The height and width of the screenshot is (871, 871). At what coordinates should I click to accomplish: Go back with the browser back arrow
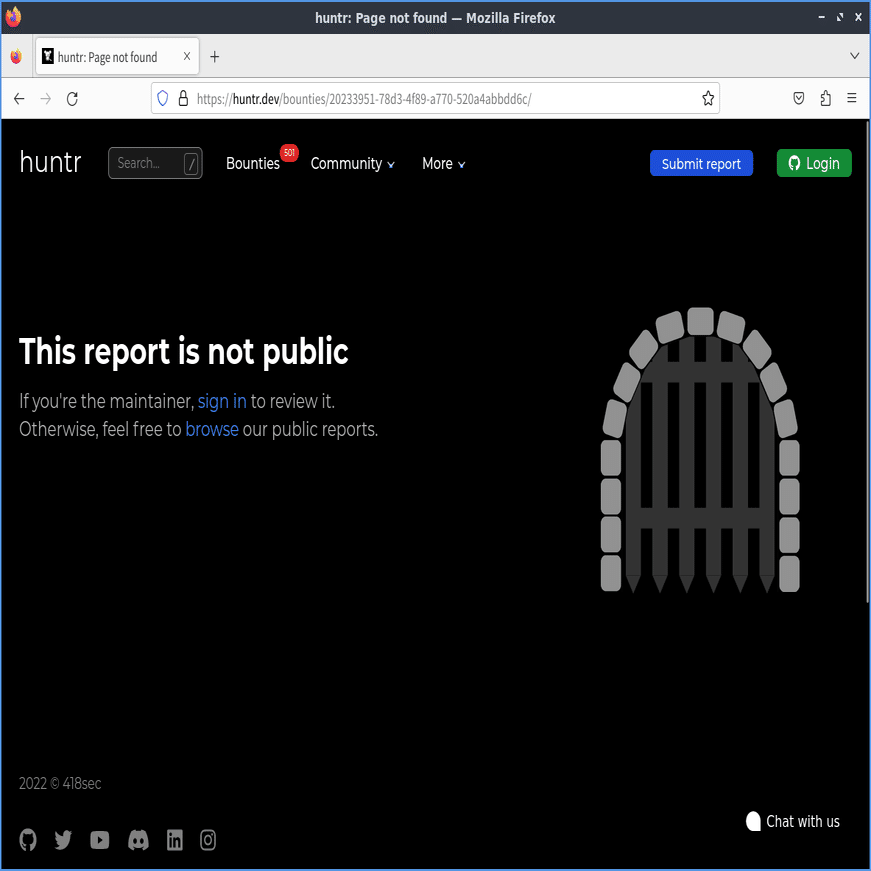tap(19, 99)
